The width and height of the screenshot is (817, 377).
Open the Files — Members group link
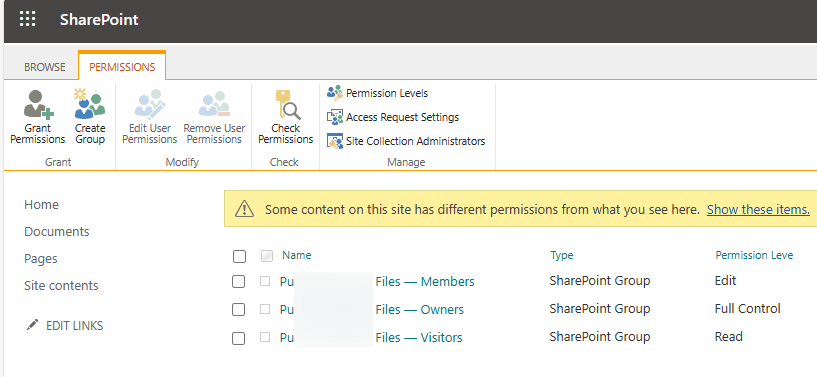(x=377, y=282)
